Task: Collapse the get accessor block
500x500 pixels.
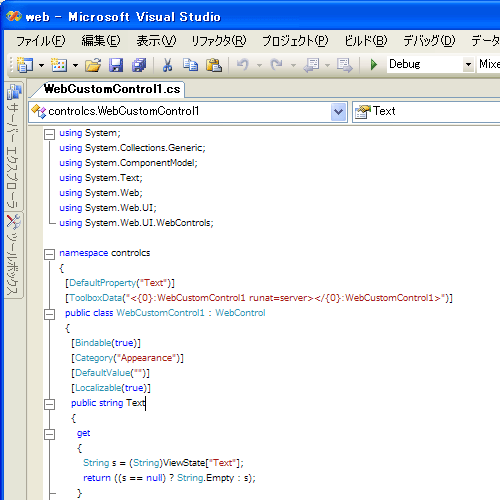Action: click(x=49, y=434)
